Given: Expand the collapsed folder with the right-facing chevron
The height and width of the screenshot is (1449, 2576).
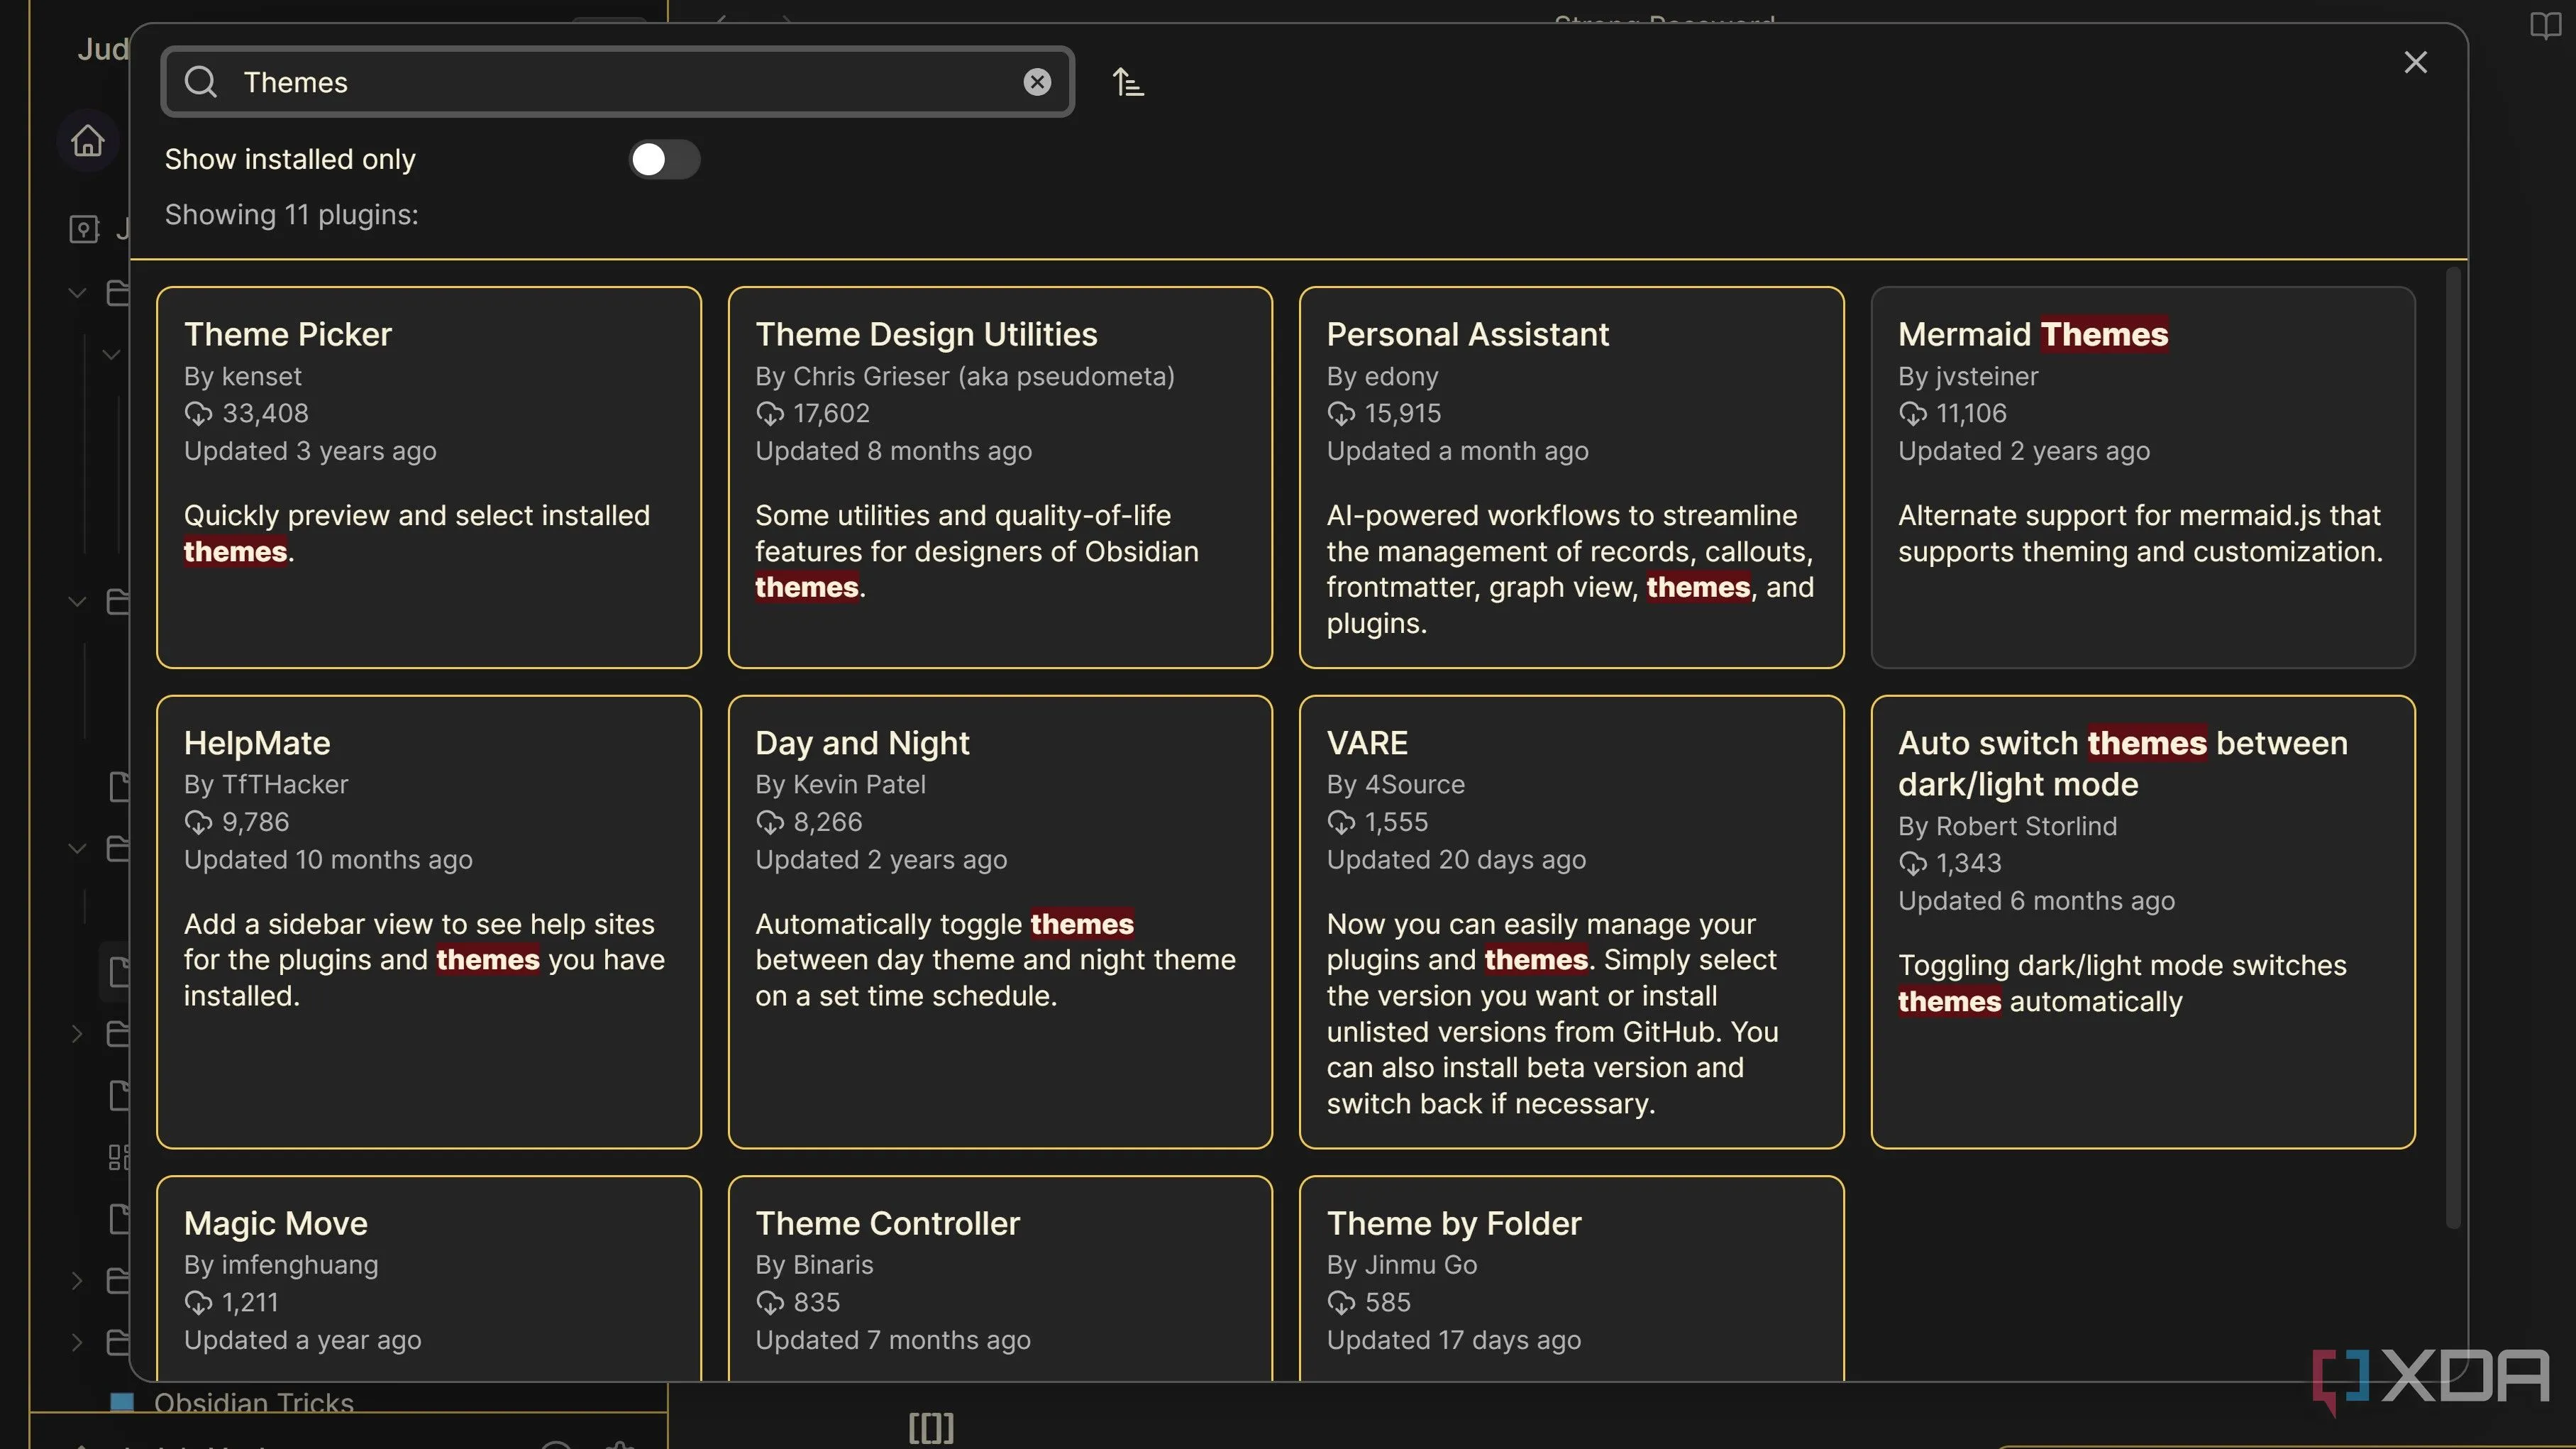Looking at the screenshot, I should click(x=77, y=1034).
